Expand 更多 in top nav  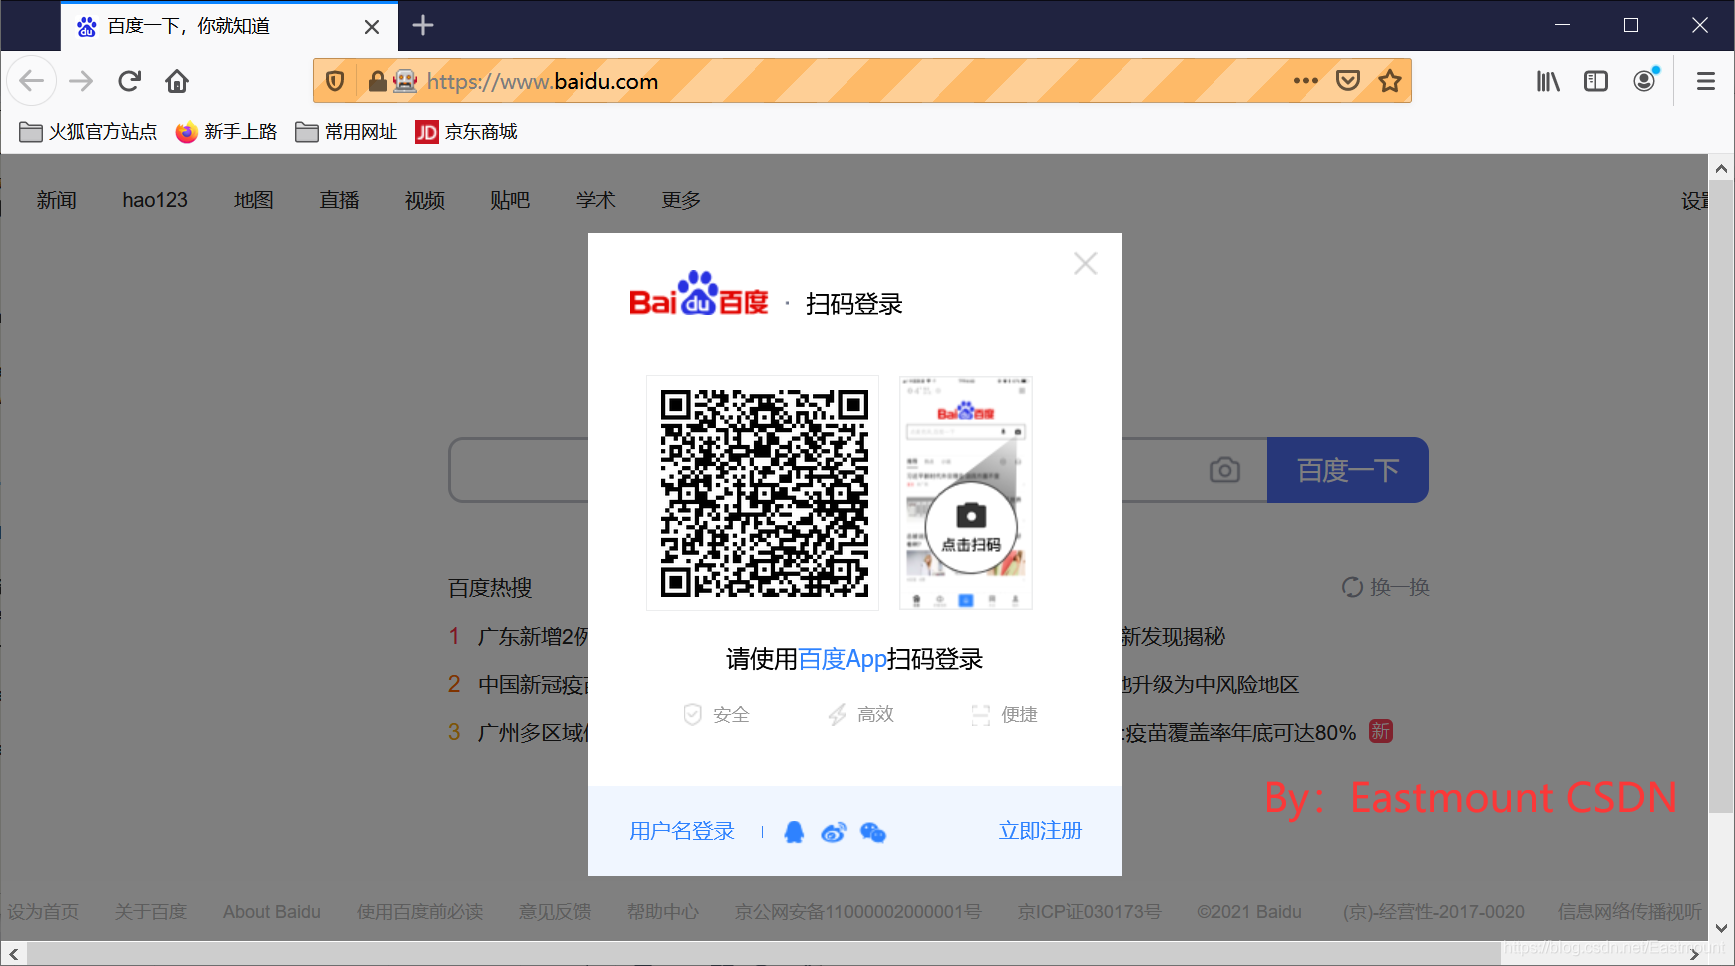pyautogui.click(x=681, y=200)
